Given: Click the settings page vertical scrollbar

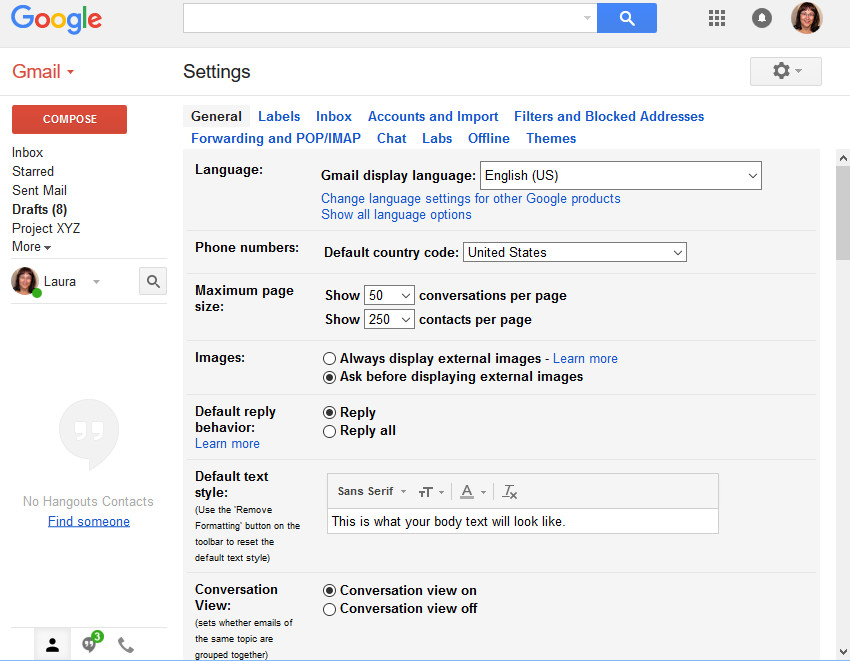Looking at the screenshot, I should (x=843, y=214).
